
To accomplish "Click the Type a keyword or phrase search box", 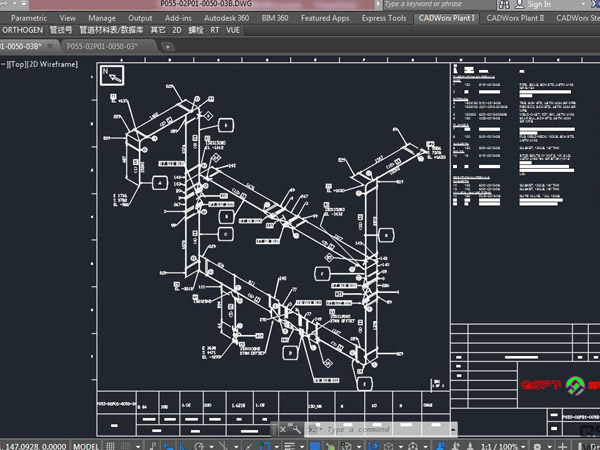I will click(438, 4).
